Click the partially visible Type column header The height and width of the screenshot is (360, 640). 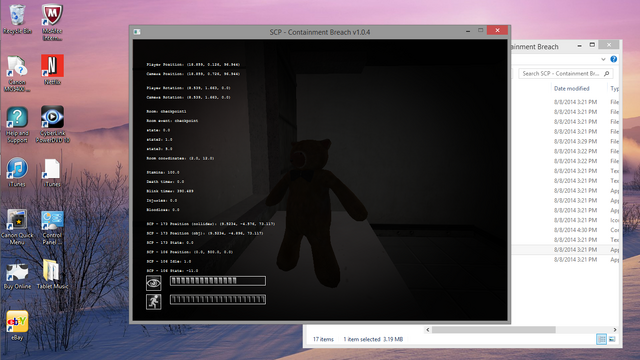pyautogui.click(x=614, y=89)
